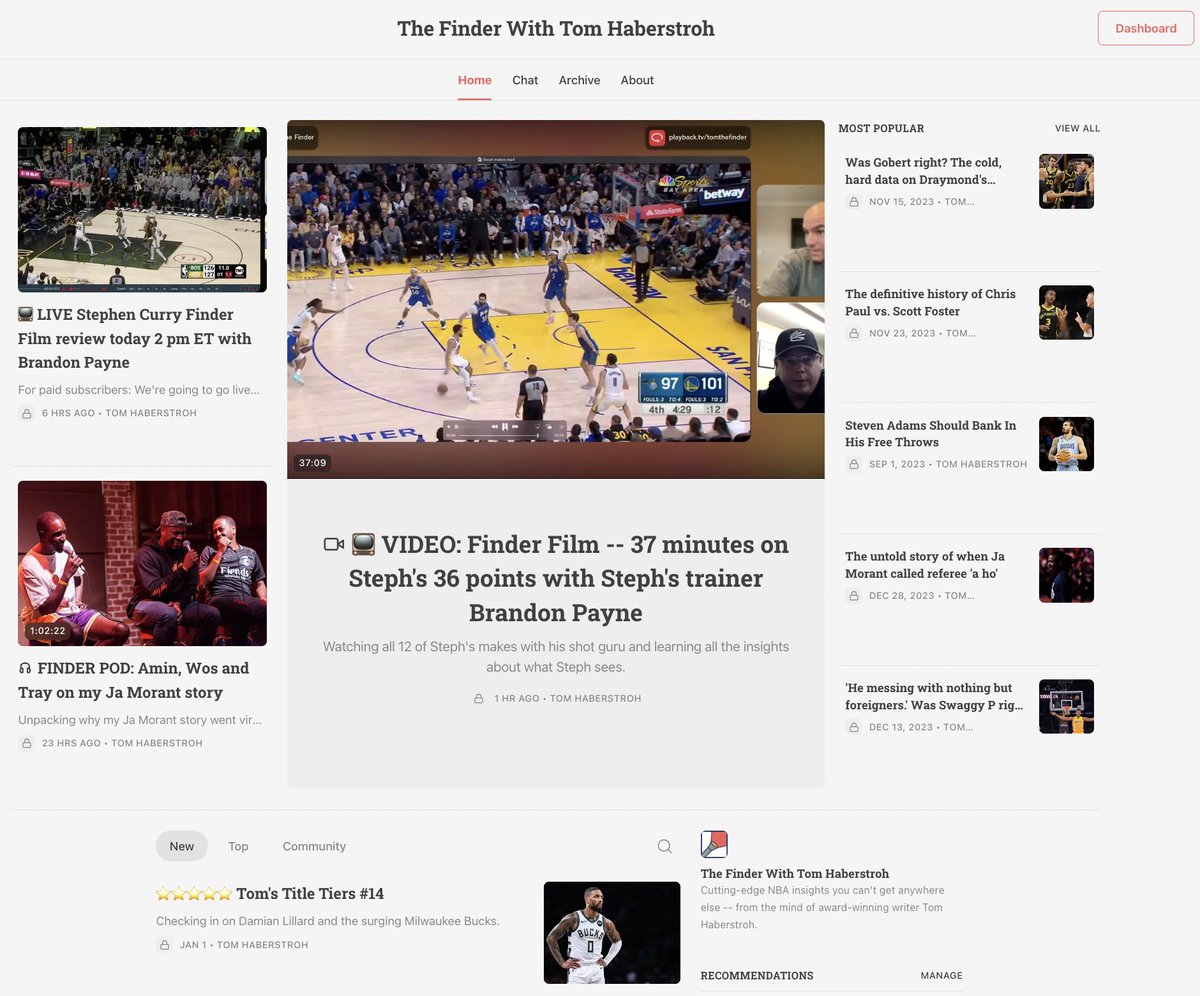Screen dimensions: 1200x996
Task: Click lock icon on 23 HRS AGO post
Action: pyautogui.click(x=27, y=743)
